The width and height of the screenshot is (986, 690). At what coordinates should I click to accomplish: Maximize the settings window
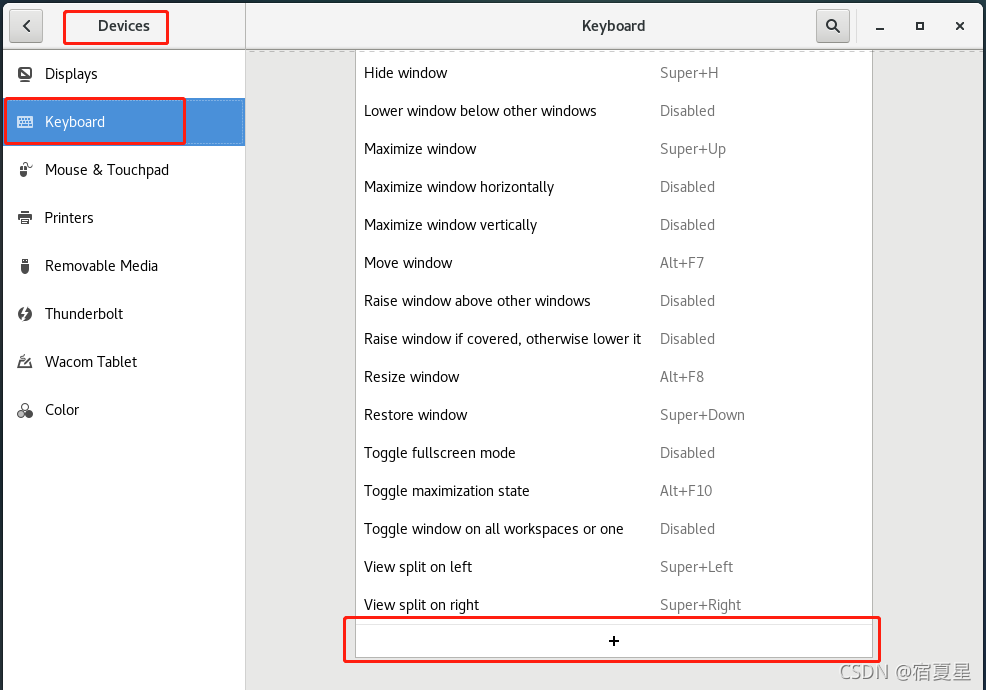coord(919,26)
